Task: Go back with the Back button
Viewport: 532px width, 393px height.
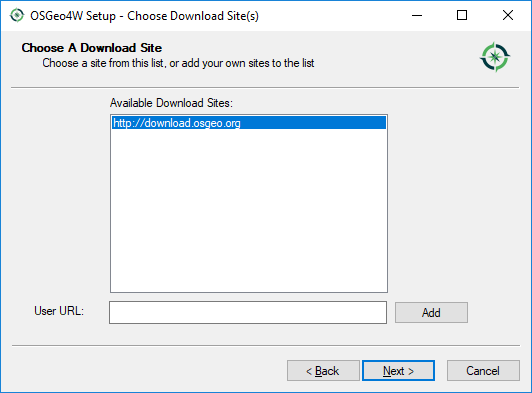Action: pos(323,371)
